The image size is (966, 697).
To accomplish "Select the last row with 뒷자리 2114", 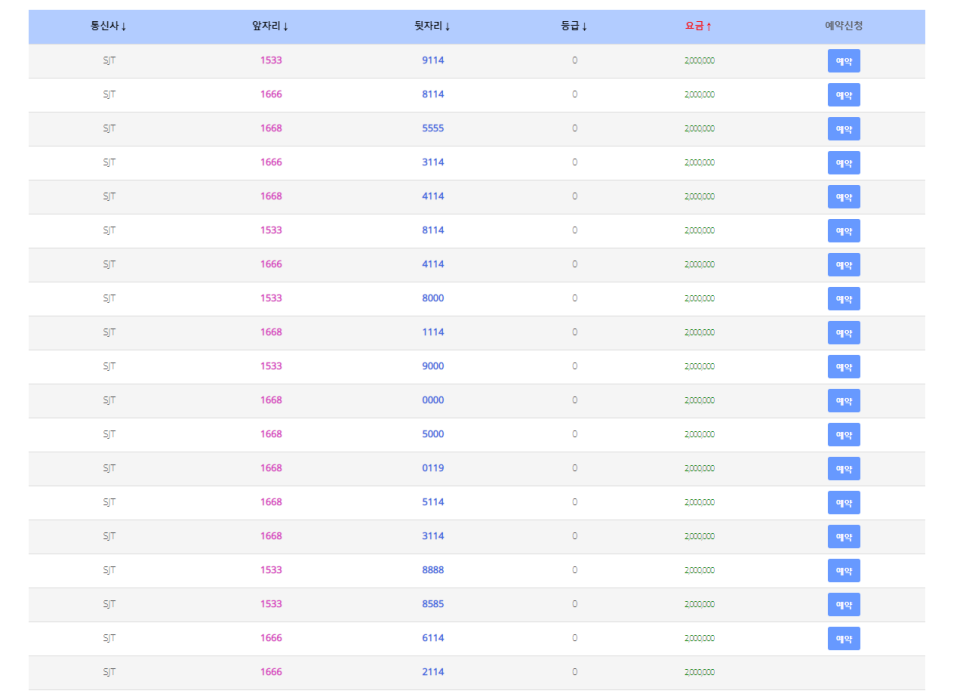I will click(433, 672).
